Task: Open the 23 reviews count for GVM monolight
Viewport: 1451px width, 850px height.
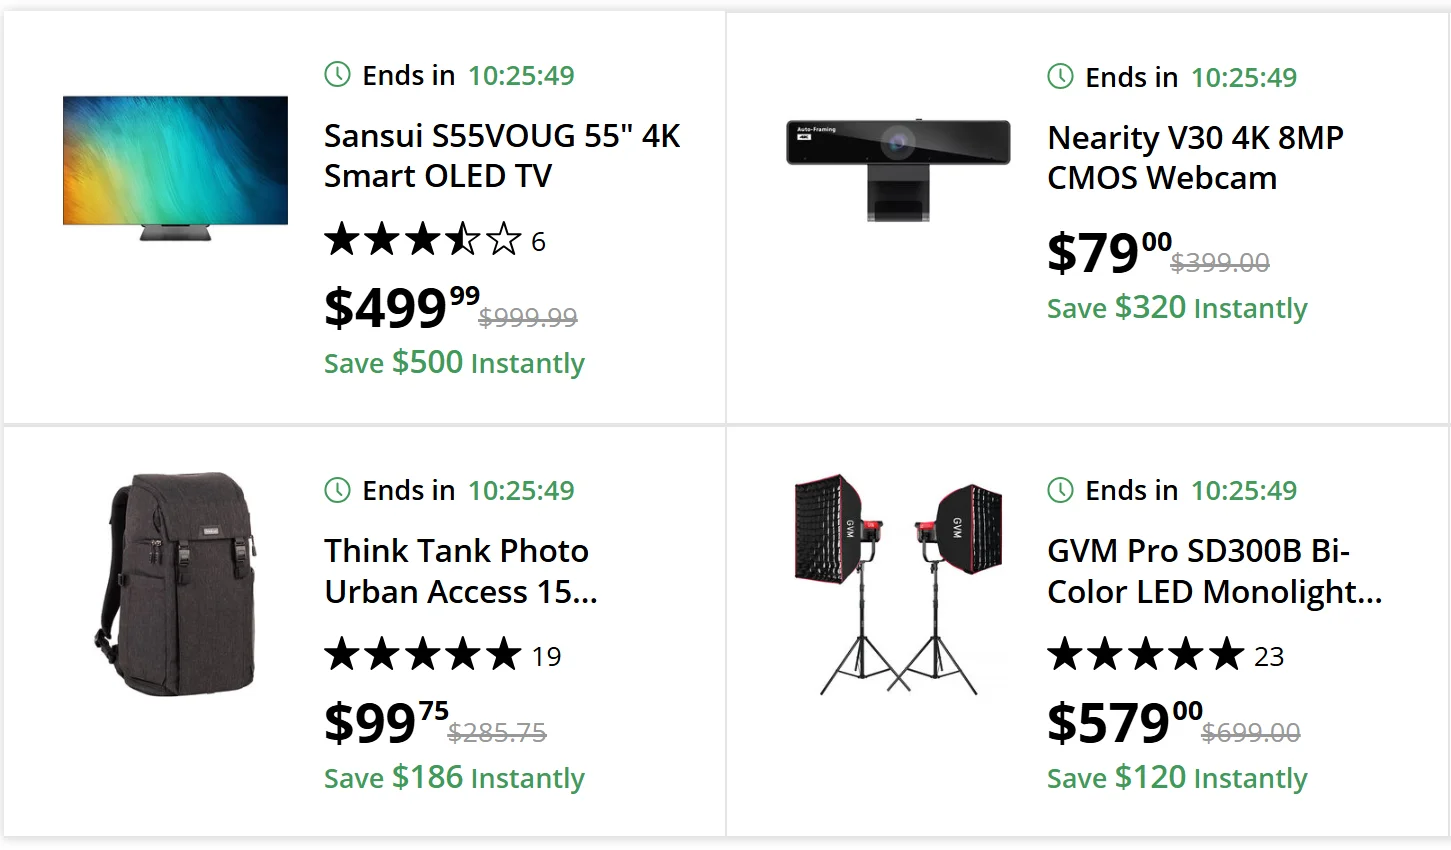Action: tap(1269, 657)
